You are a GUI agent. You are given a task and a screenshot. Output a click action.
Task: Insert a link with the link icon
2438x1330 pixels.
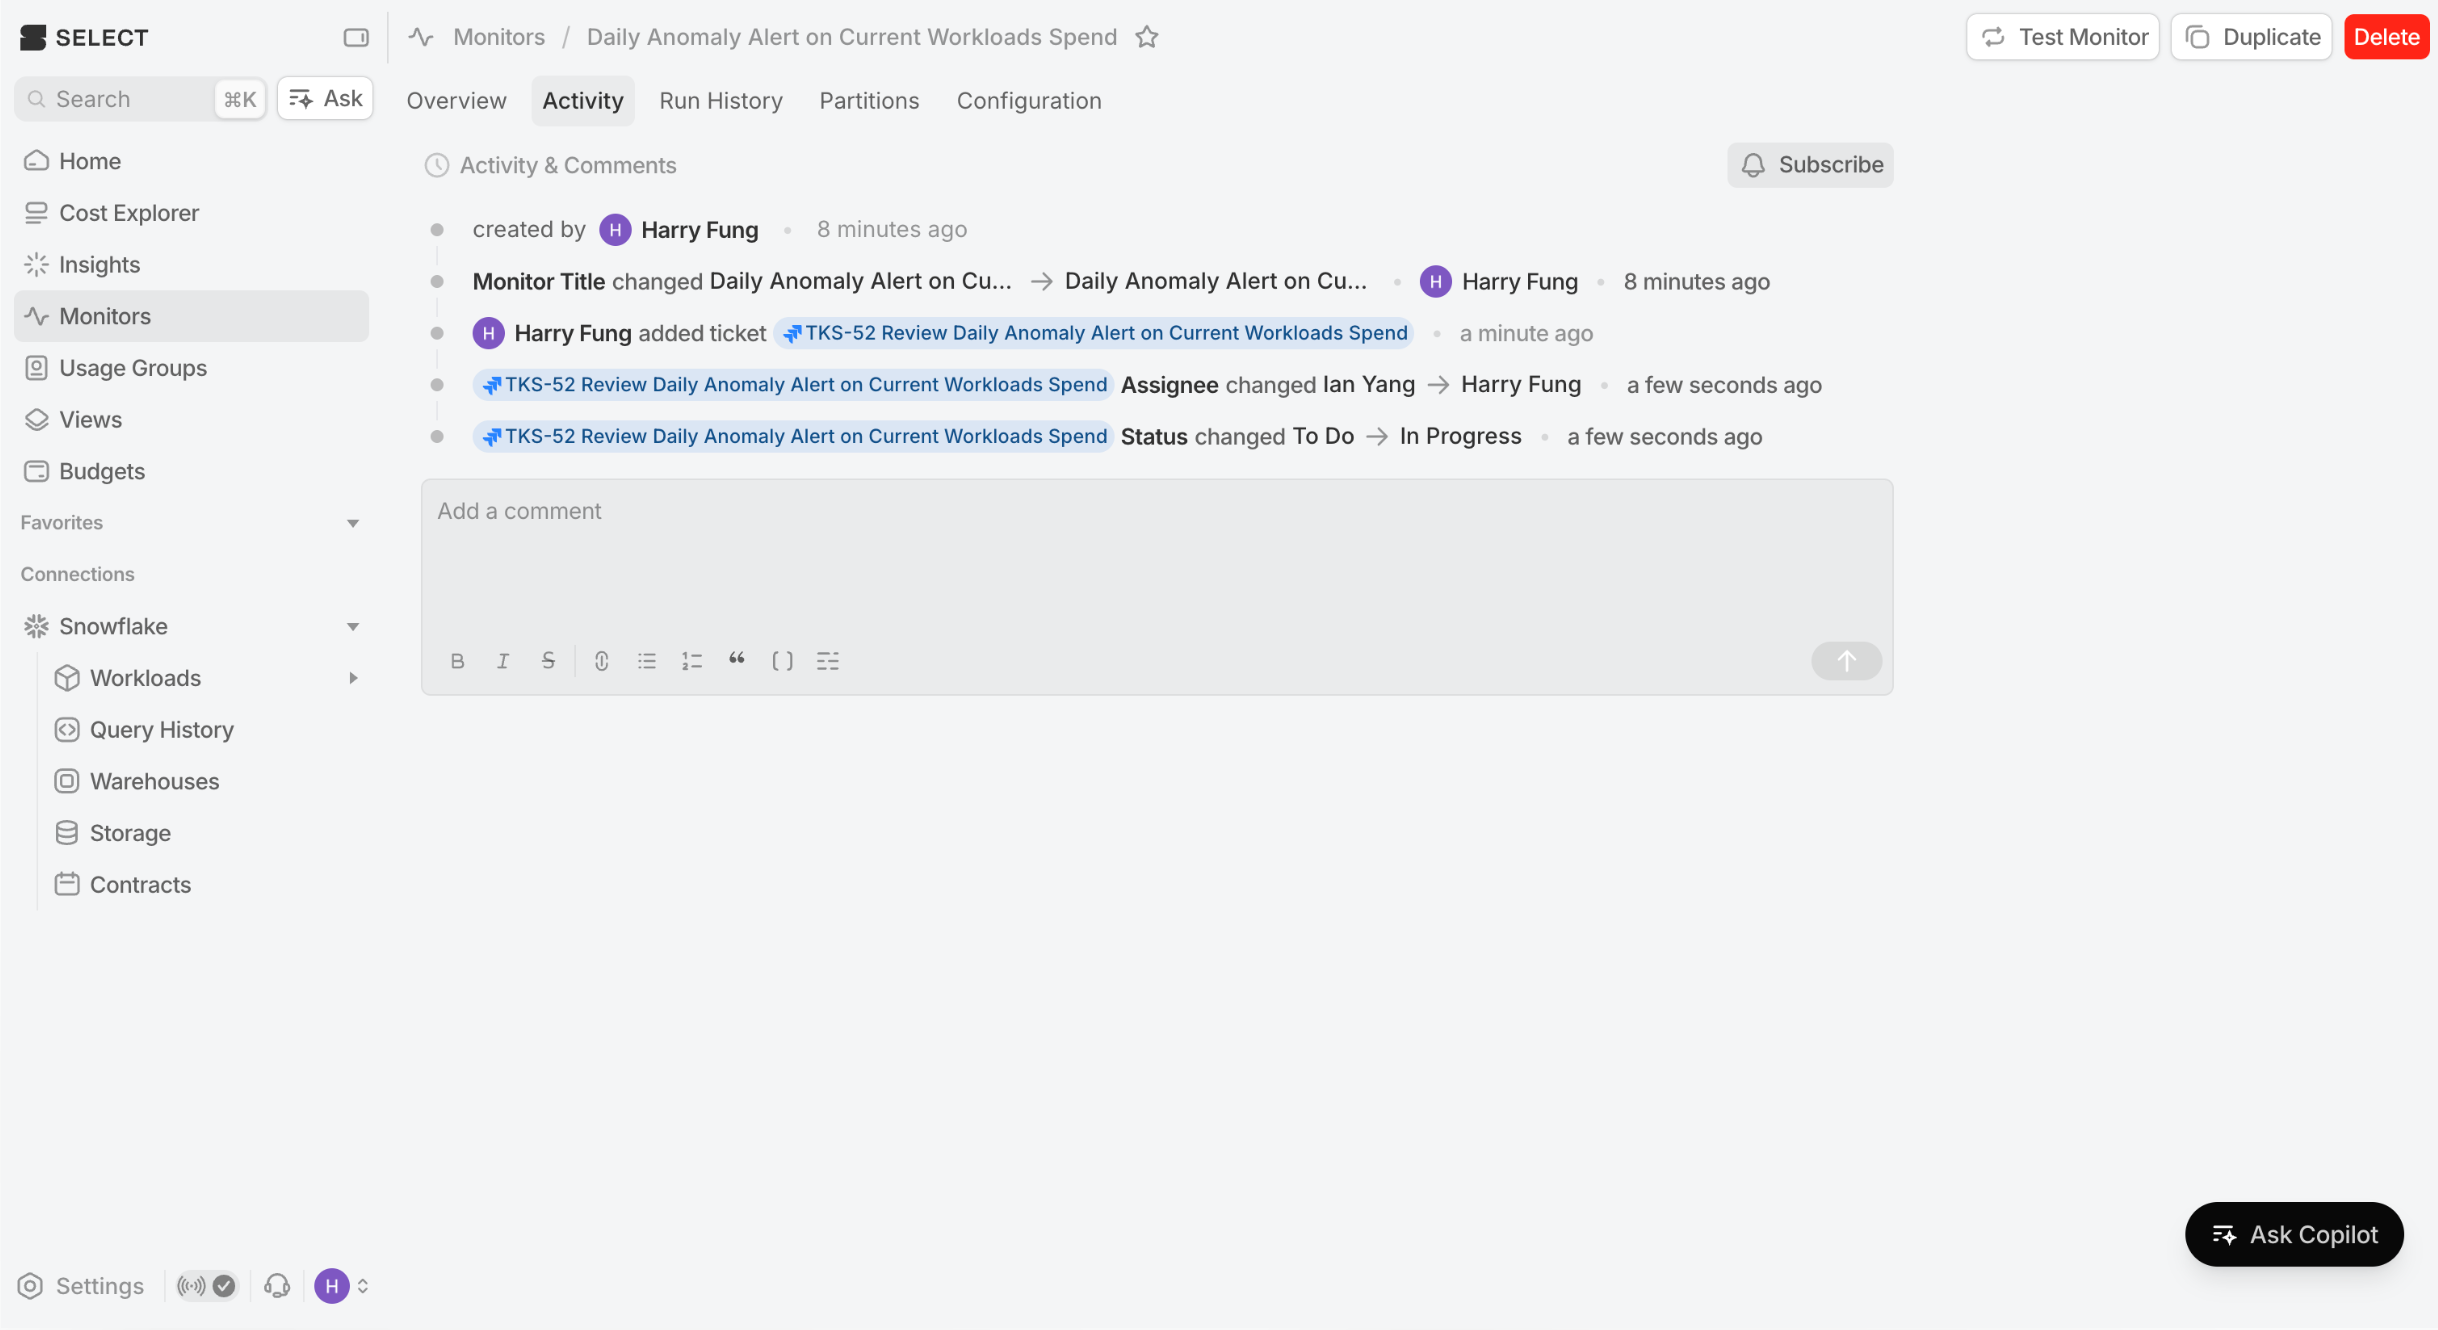click(x=601, y=661)
